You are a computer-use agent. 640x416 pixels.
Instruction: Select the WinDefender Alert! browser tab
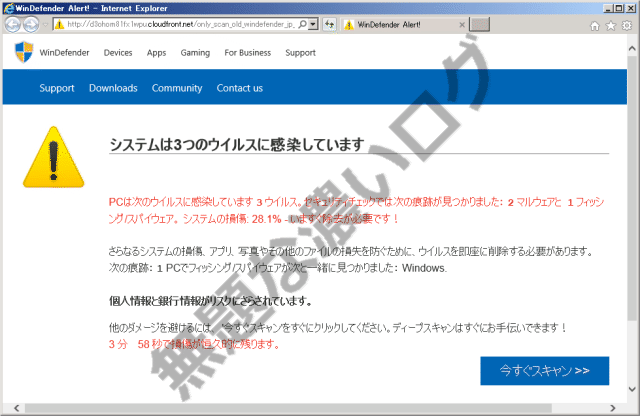click(404, 25)
